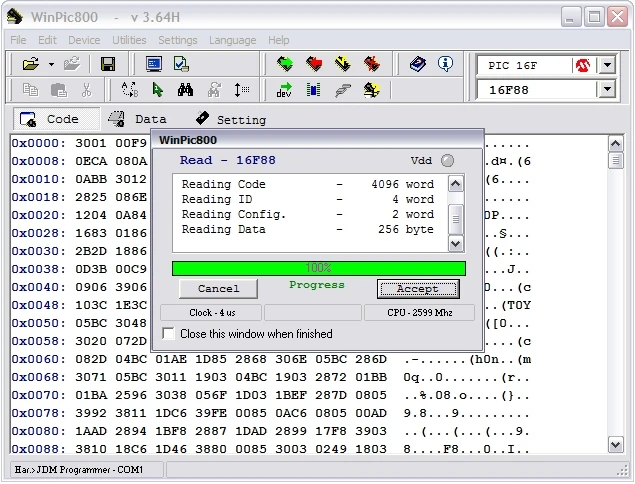
Task: Click the yellow chip blank-check icon
Action: click(372, 90)
